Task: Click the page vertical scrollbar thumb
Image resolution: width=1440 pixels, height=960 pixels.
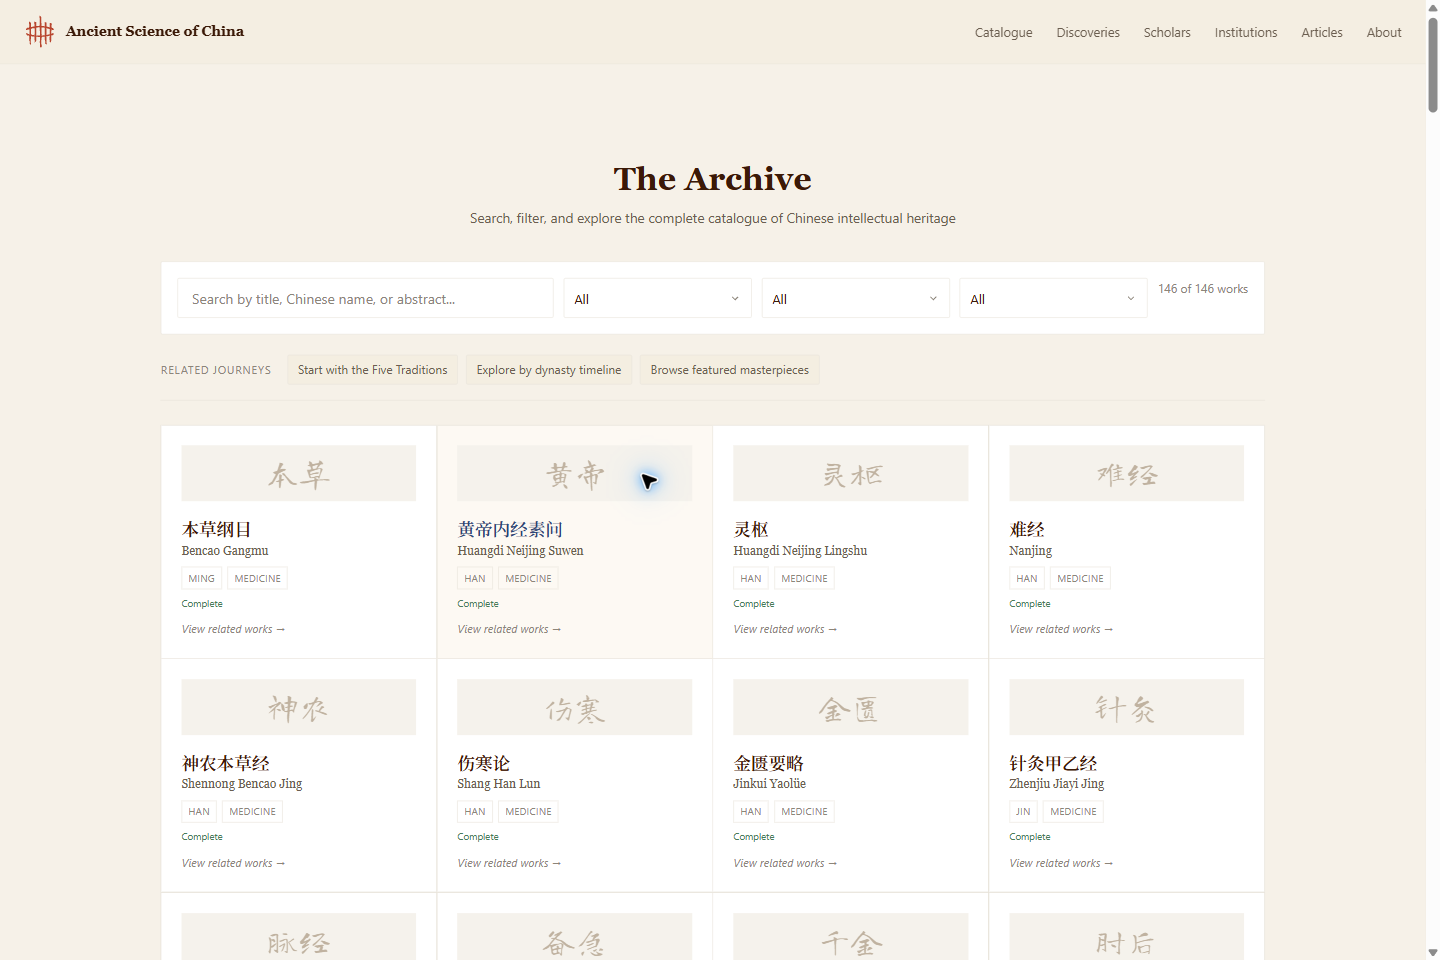Action: [x=1433, y=63]
